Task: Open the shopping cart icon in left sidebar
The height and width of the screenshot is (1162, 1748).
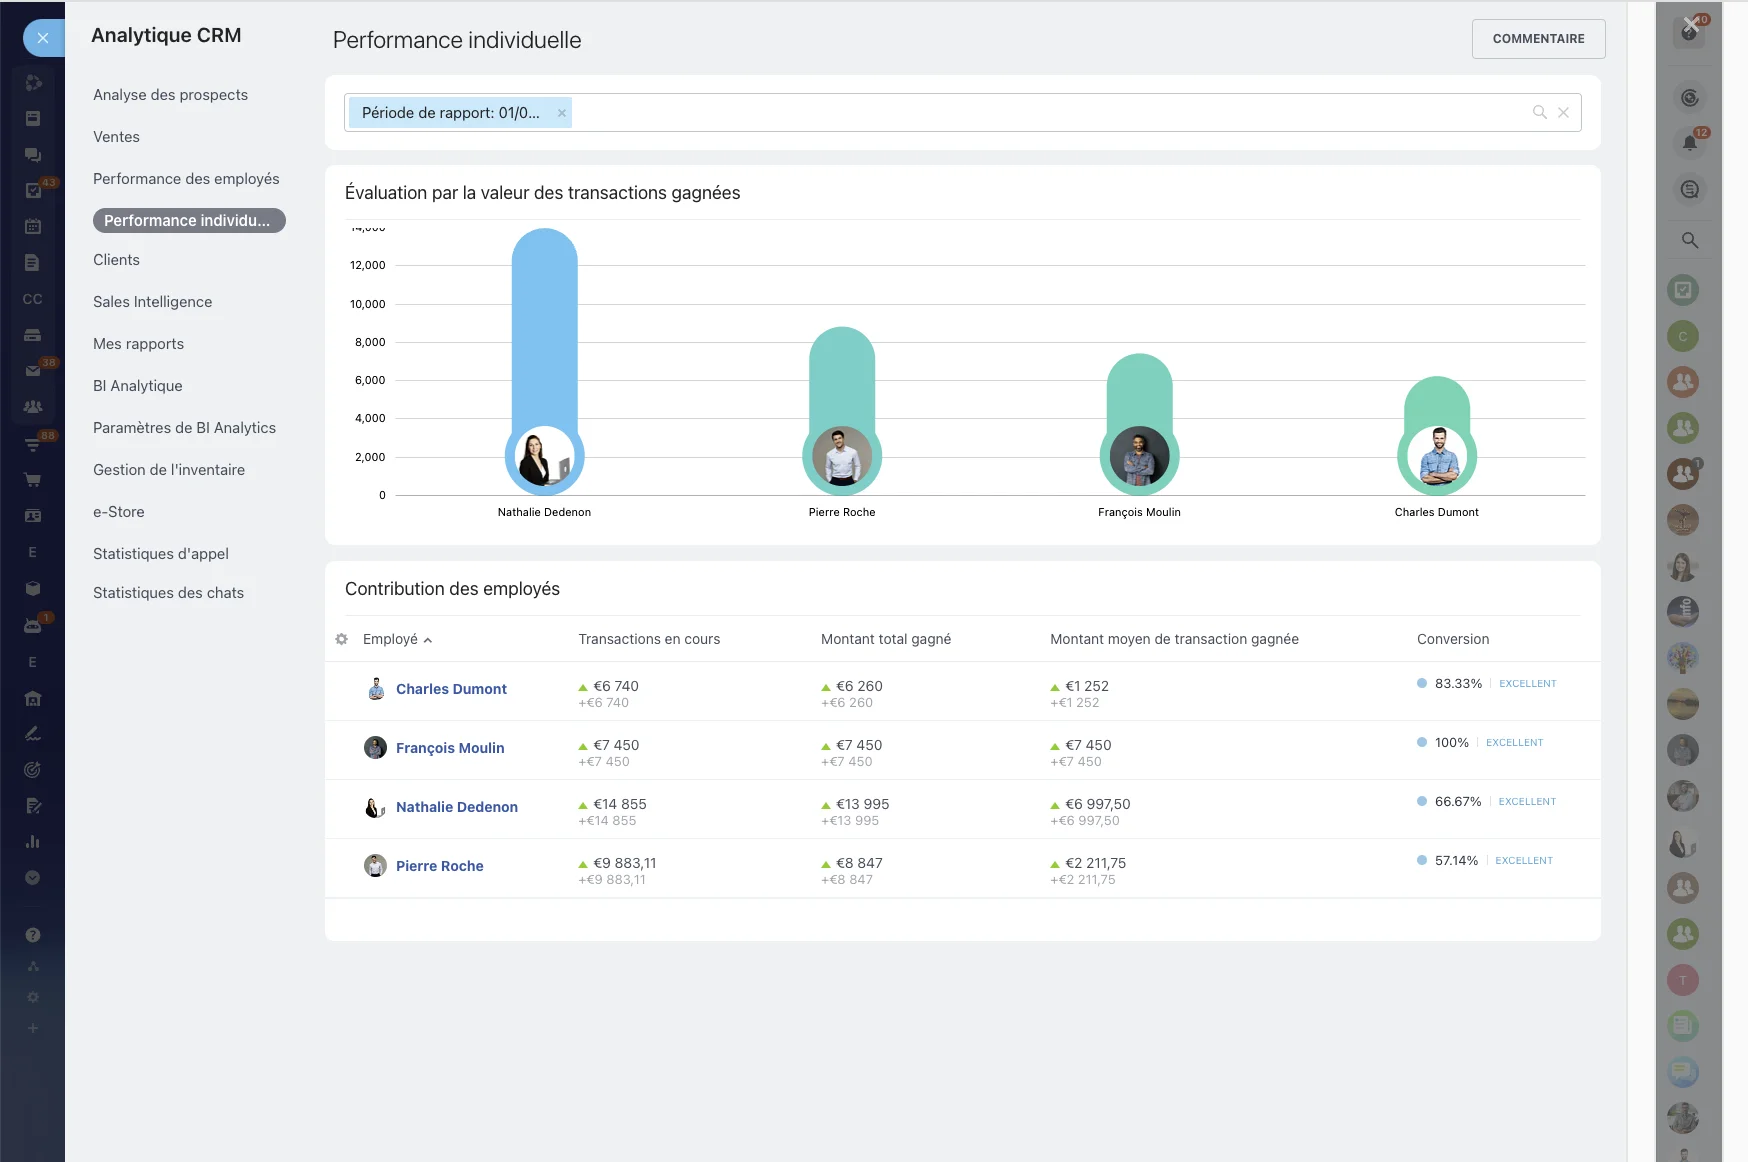Action: click(33, 480)
